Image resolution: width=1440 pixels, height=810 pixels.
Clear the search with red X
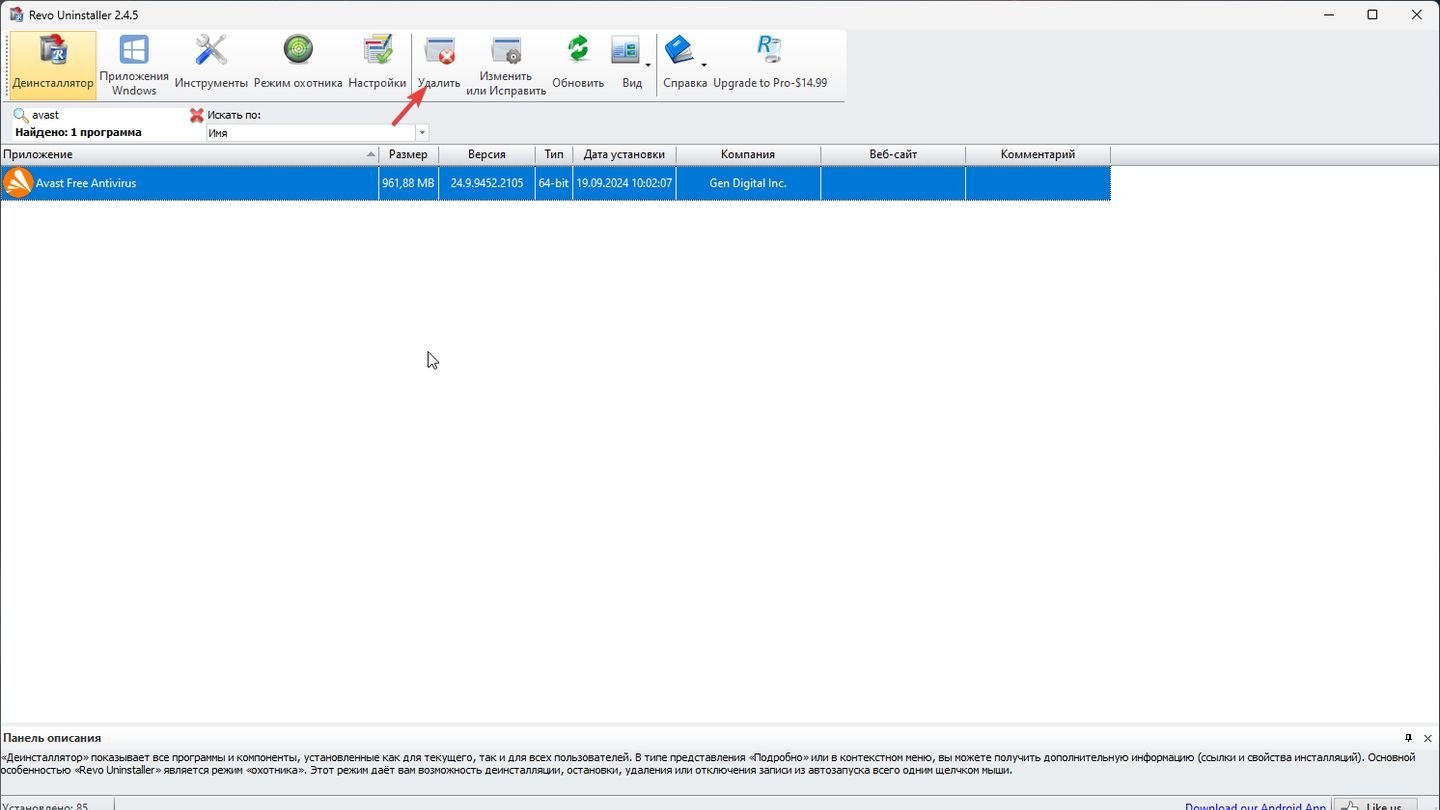[x=197, y=115]
